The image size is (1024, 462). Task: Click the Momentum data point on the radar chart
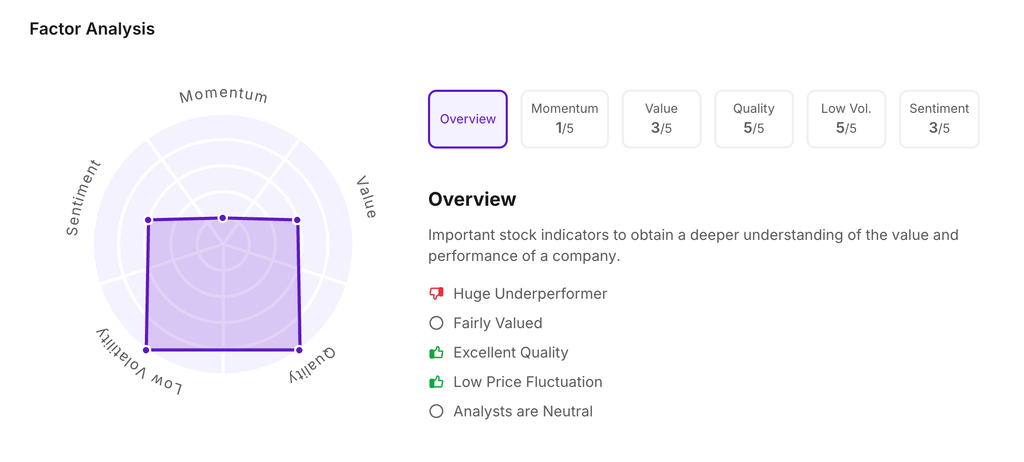click(x=223, y=218)
